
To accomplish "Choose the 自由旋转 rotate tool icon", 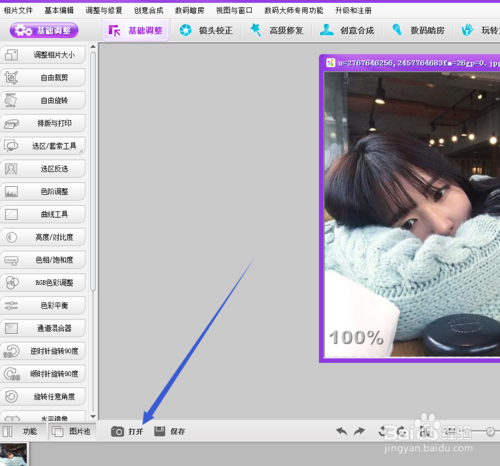I will (11, 100).
